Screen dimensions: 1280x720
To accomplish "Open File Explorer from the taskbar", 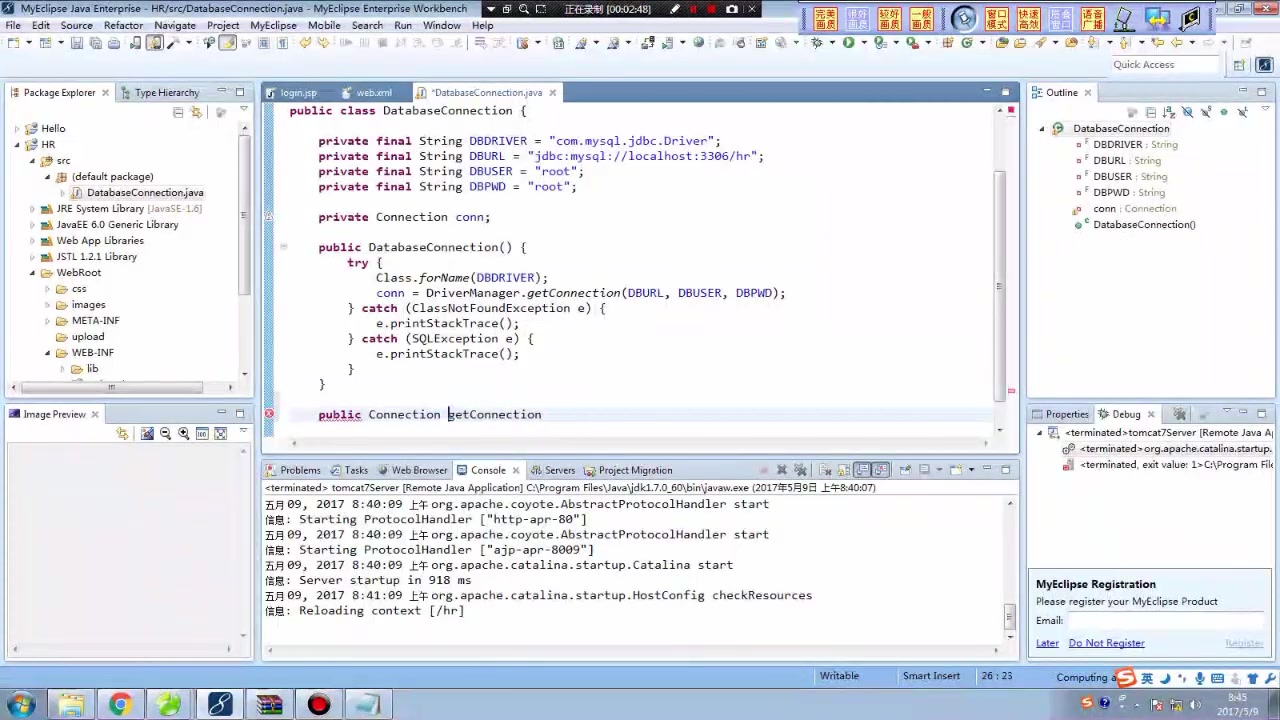I will coord(70,705).
